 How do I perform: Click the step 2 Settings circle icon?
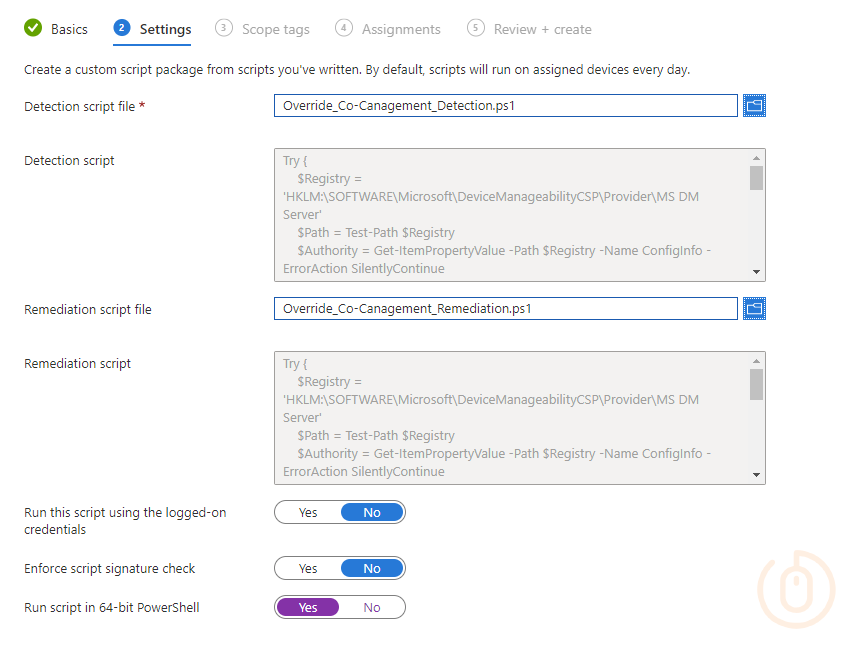click(x=121, y=27)
